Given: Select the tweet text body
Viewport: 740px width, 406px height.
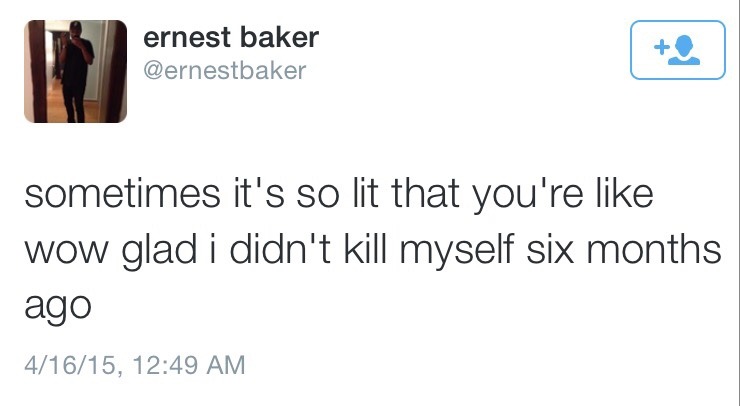Looking at the screenshot, I should click(x=373, y=249).
